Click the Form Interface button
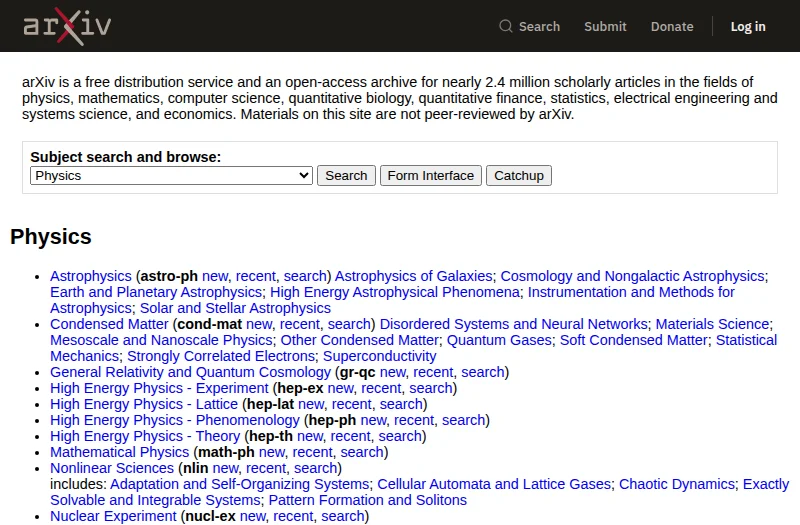This screenshot has height=525, width=800. tap(431, 176)
